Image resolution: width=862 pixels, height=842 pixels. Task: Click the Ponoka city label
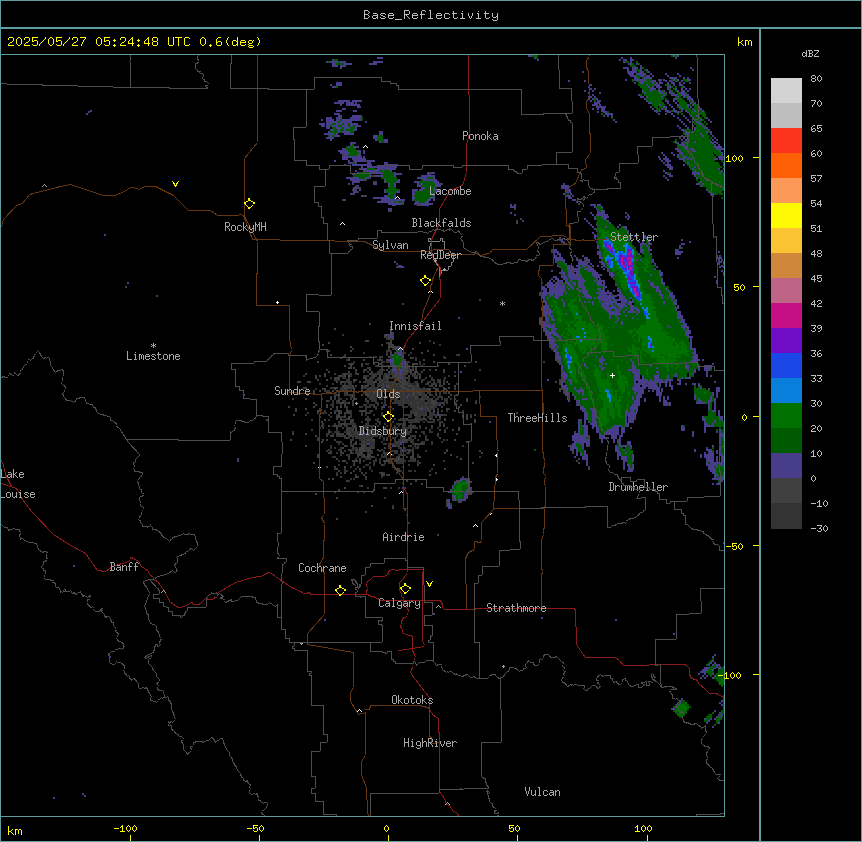tap(480, 136)
